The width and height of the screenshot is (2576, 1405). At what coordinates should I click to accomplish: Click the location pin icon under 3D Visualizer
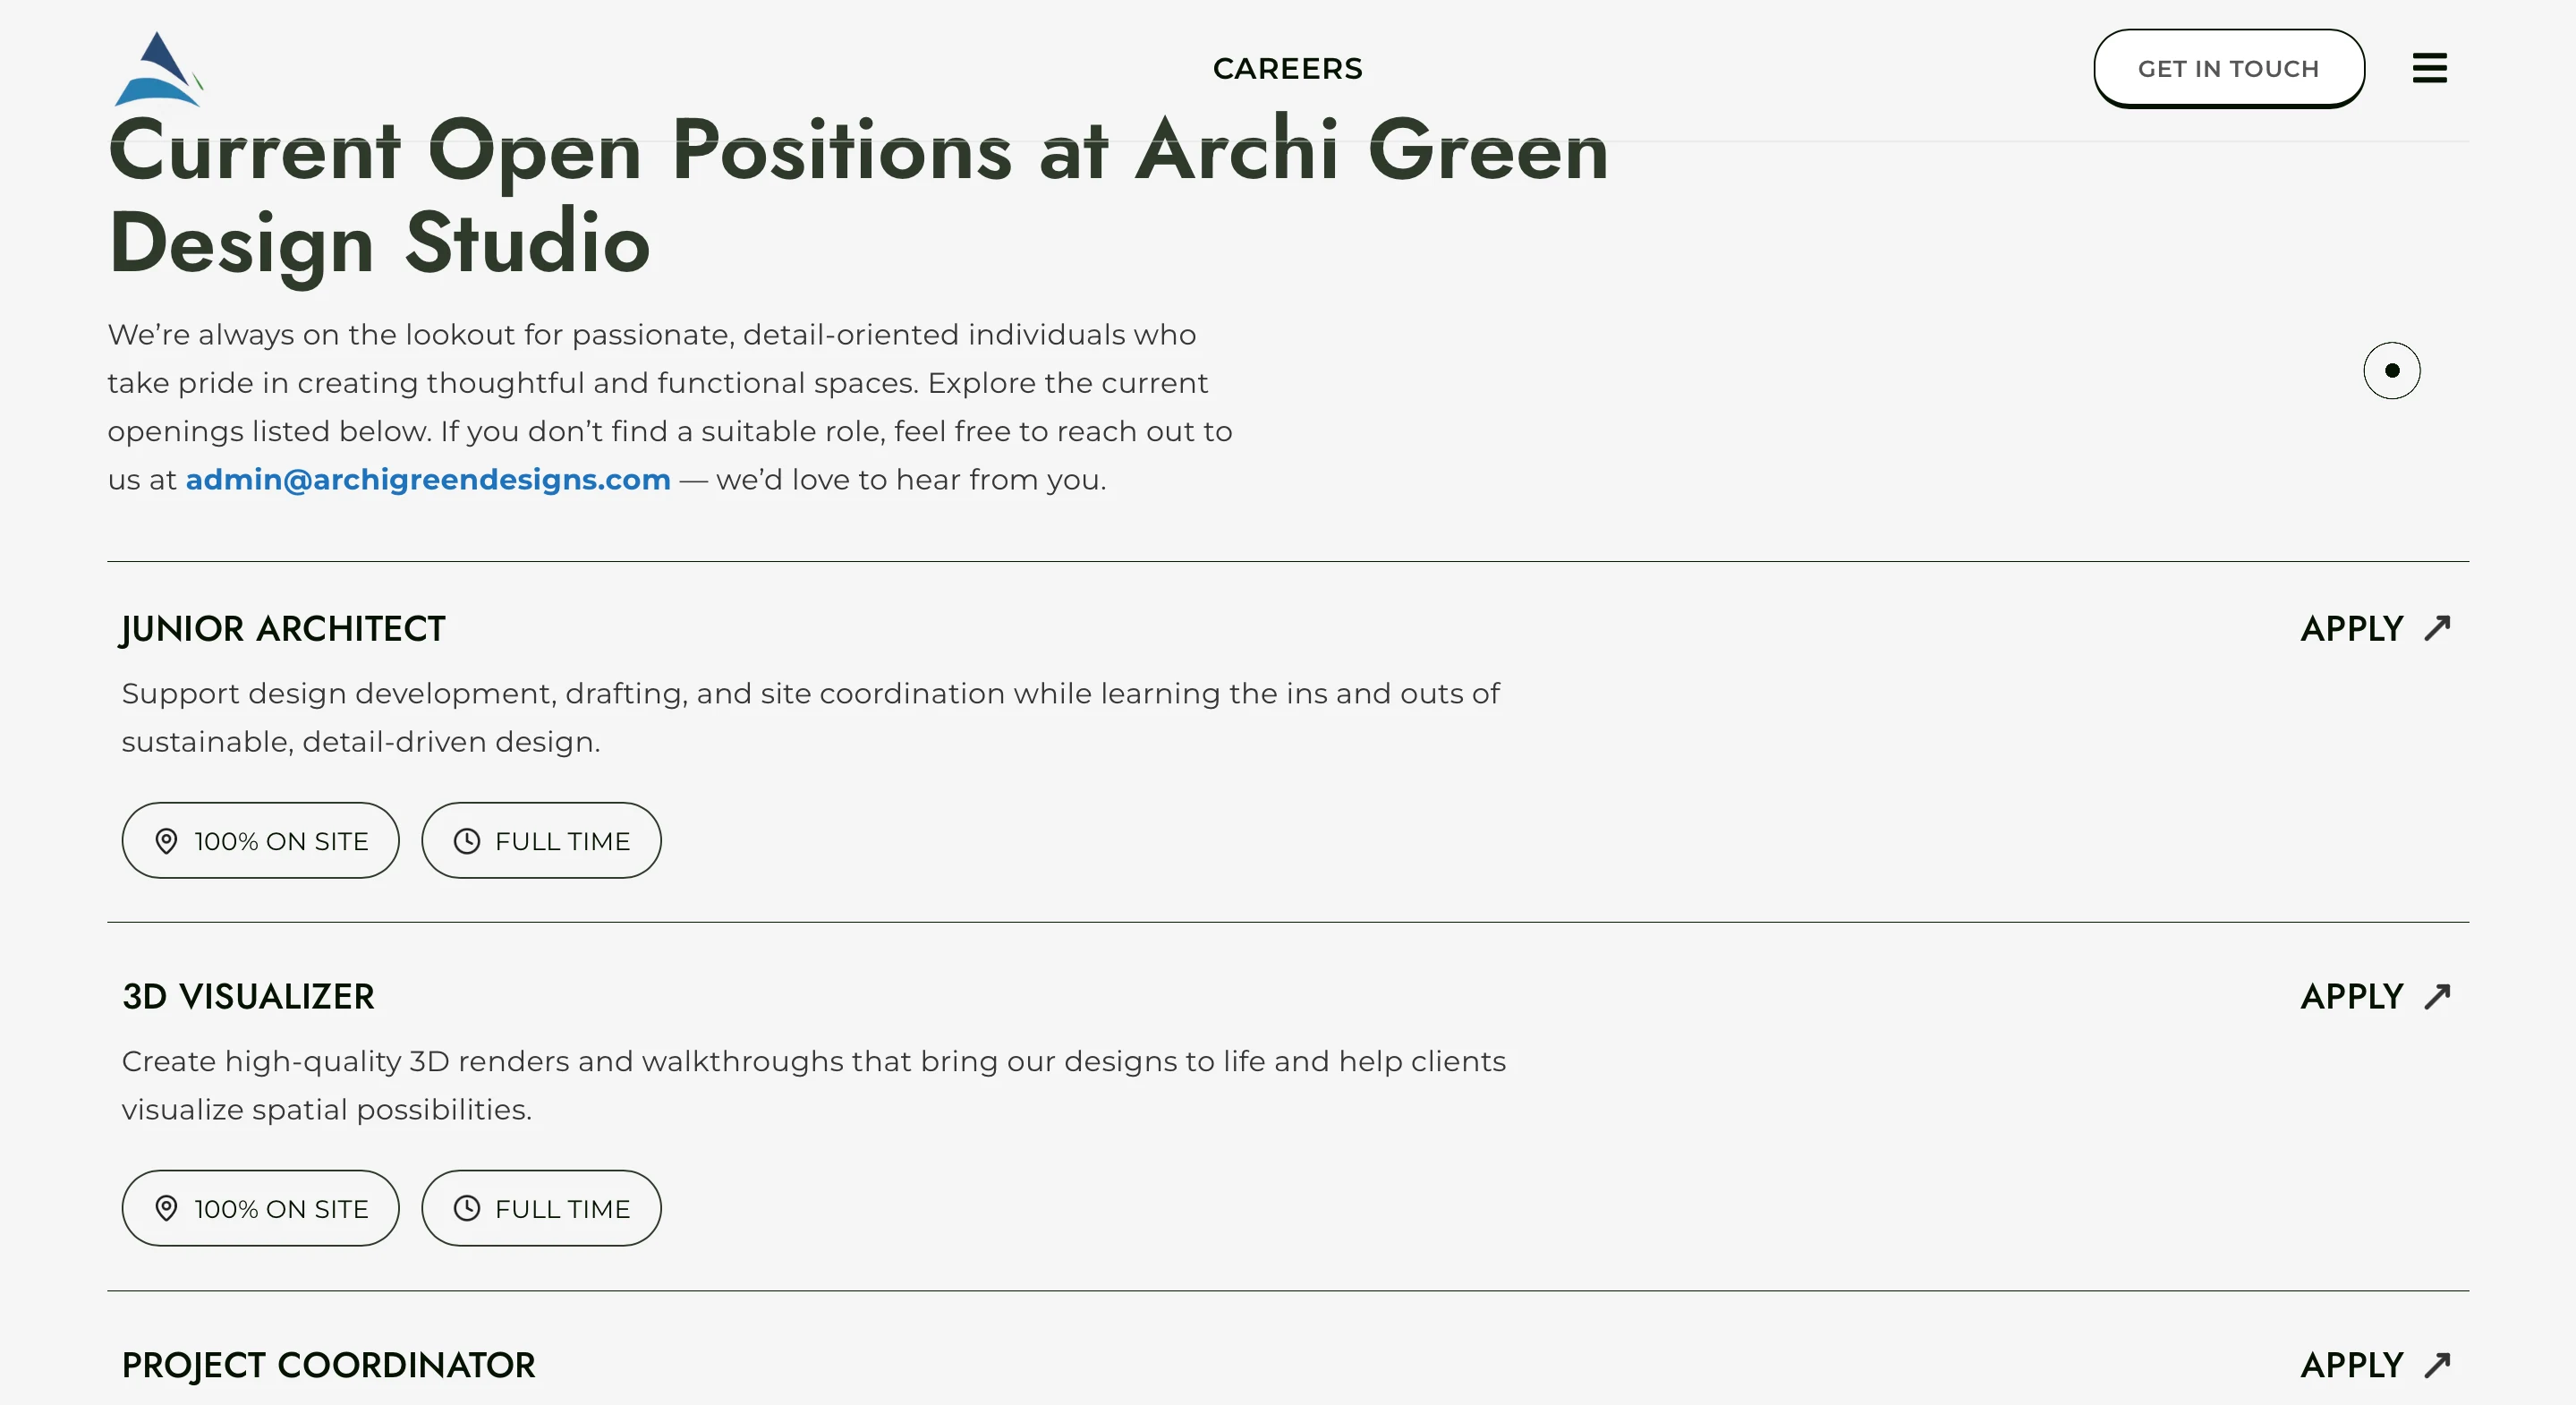[x=166, y=1209]
